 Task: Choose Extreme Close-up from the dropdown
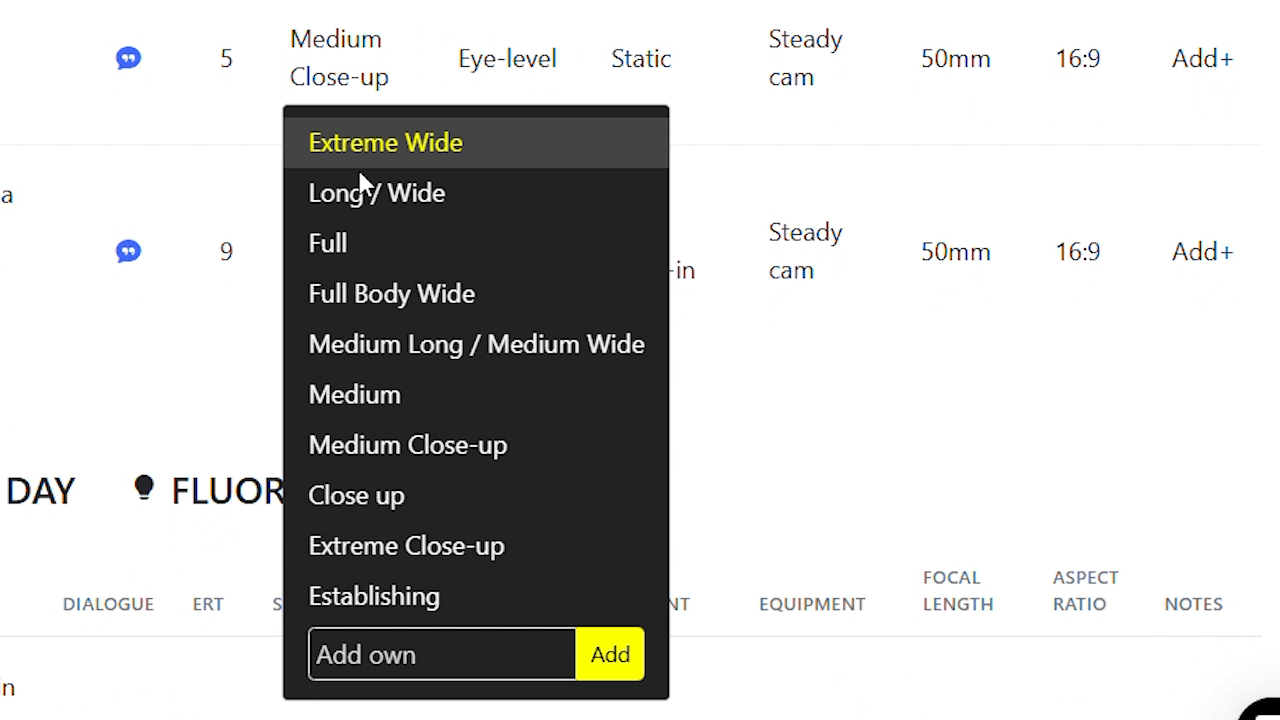pyautogui.click(x=407, y=545)
